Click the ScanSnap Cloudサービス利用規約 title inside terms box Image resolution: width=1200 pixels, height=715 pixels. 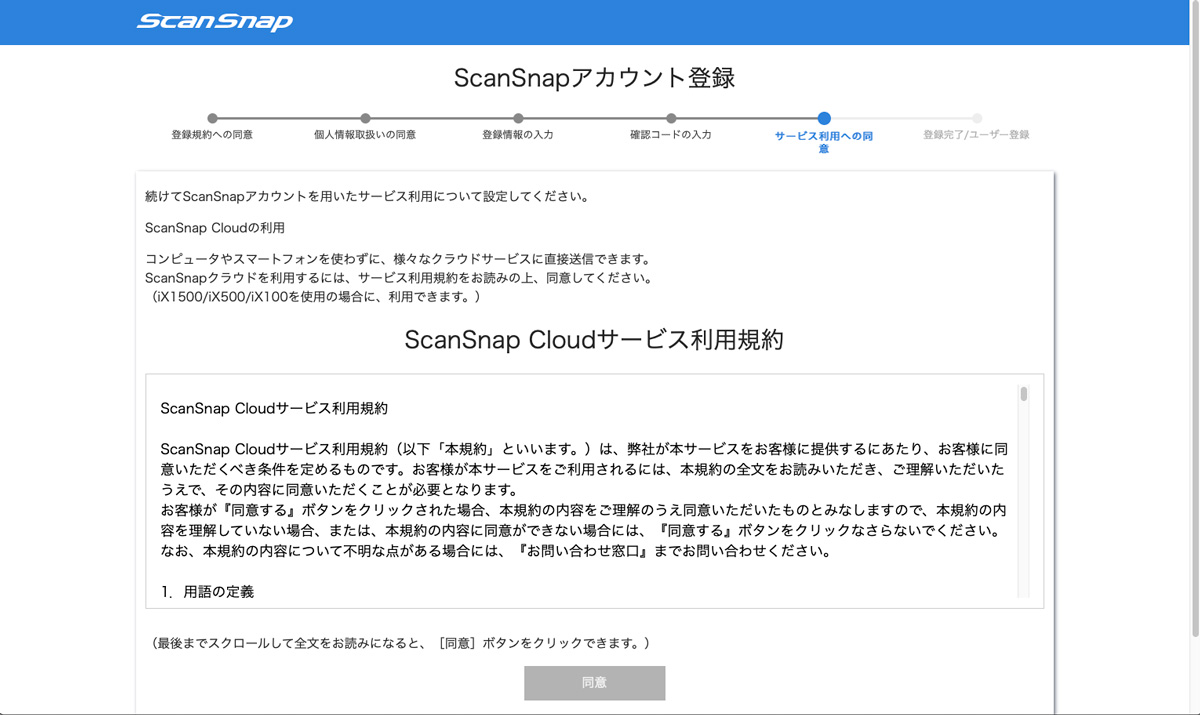pos(274,409)
